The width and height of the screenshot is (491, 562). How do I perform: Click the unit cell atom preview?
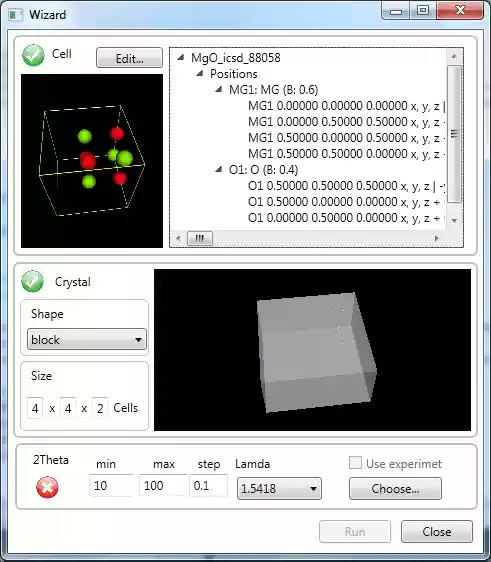(x=92, y=161)
